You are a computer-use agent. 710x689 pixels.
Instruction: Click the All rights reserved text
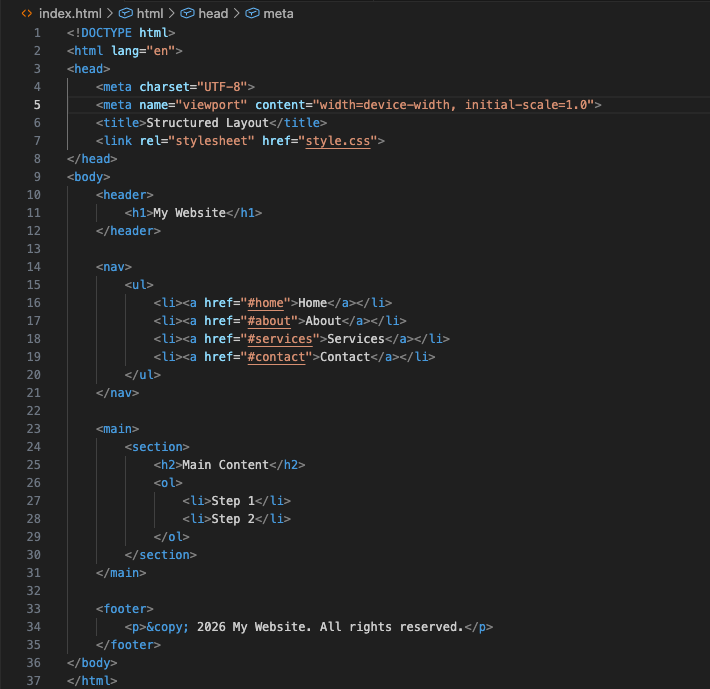click(392, 627)
